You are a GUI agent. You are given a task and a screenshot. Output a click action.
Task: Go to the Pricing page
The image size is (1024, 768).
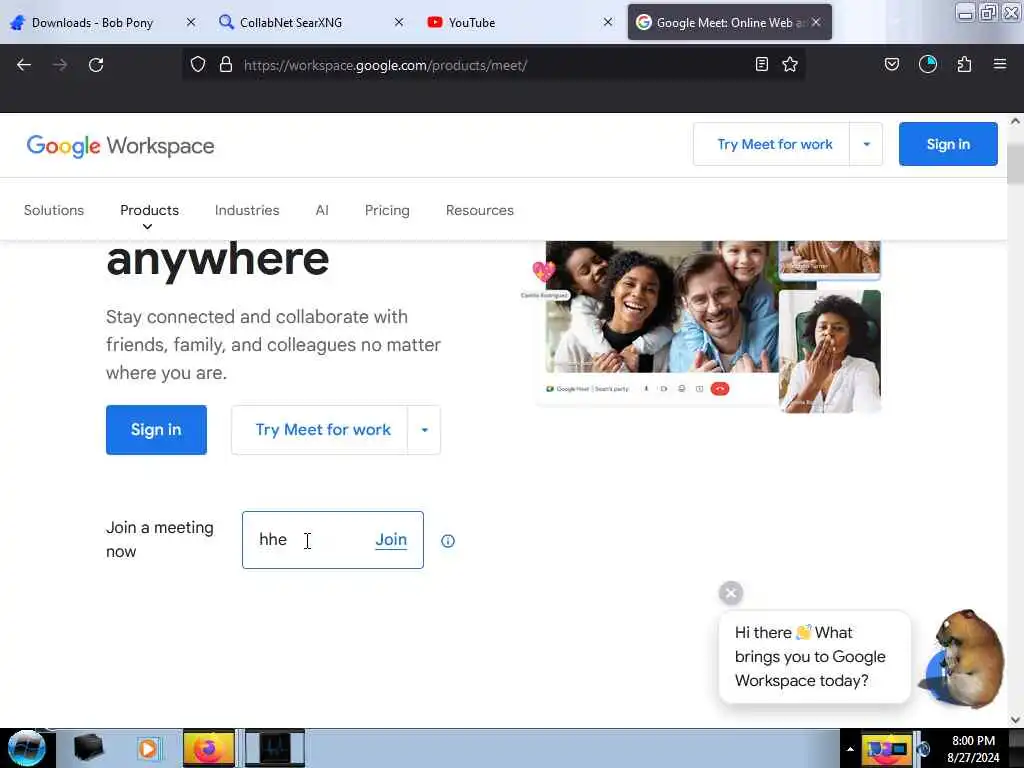(387, 210)
